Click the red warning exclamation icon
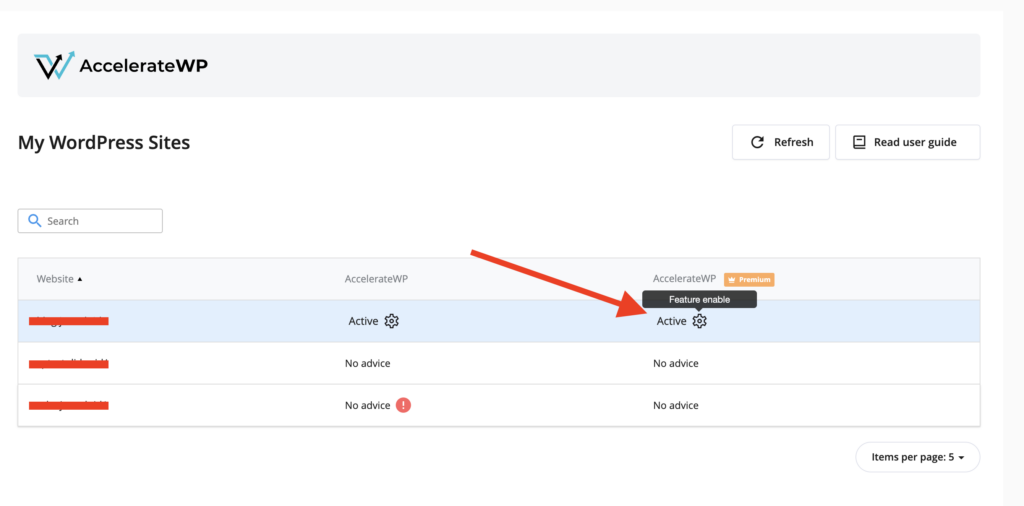Viewport: 1024px width, 506px height. point(404,405)
